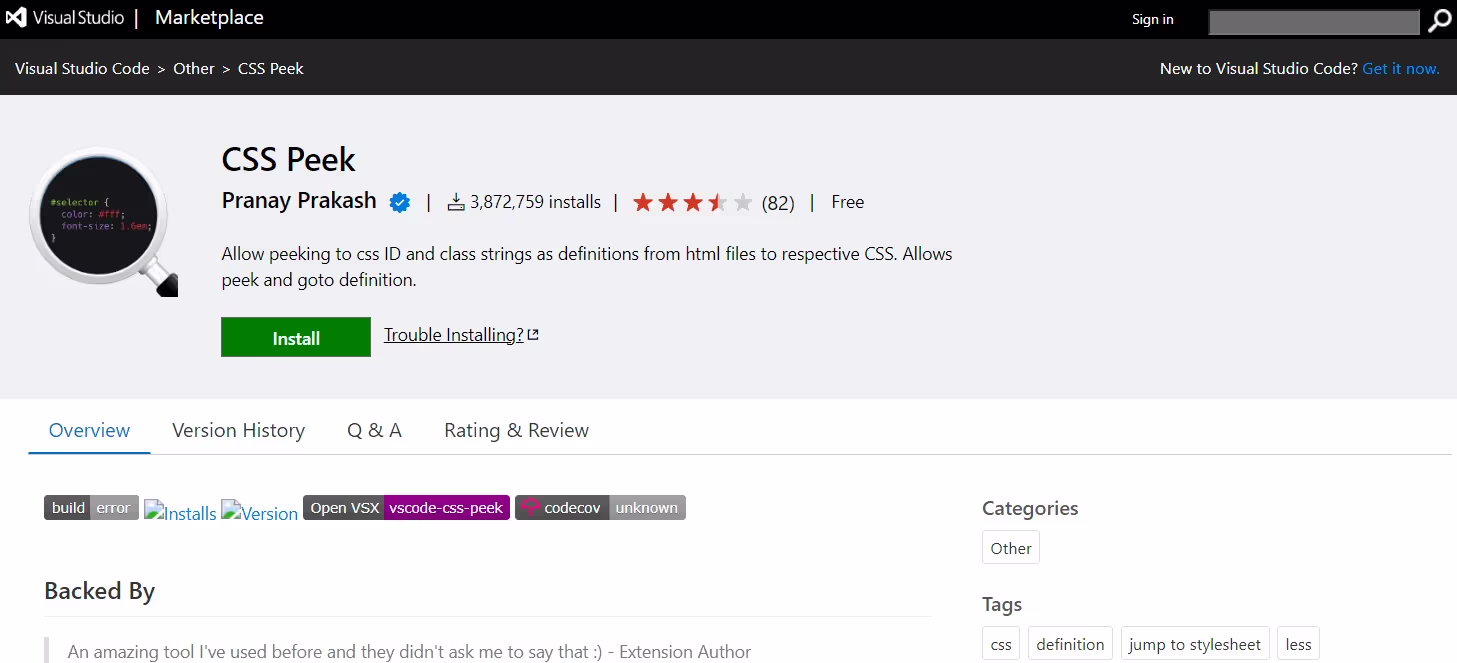The image size is (1457, 663).
Task: Open the Rating & Review tab
Action: pos(516,430)
